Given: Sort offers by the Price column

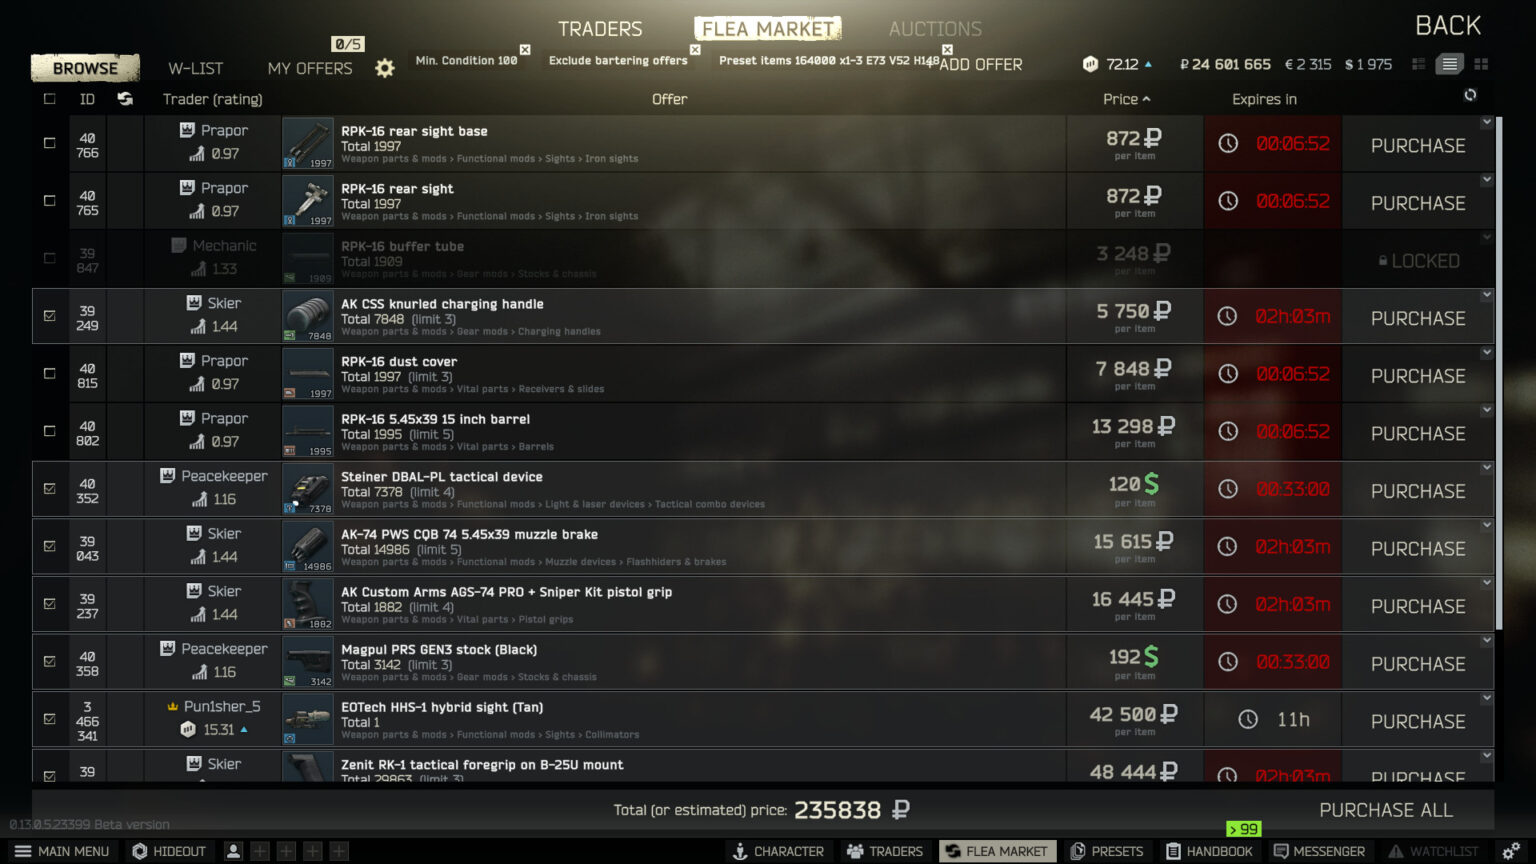Looking at the screenshot, I should click(1126, 99).
